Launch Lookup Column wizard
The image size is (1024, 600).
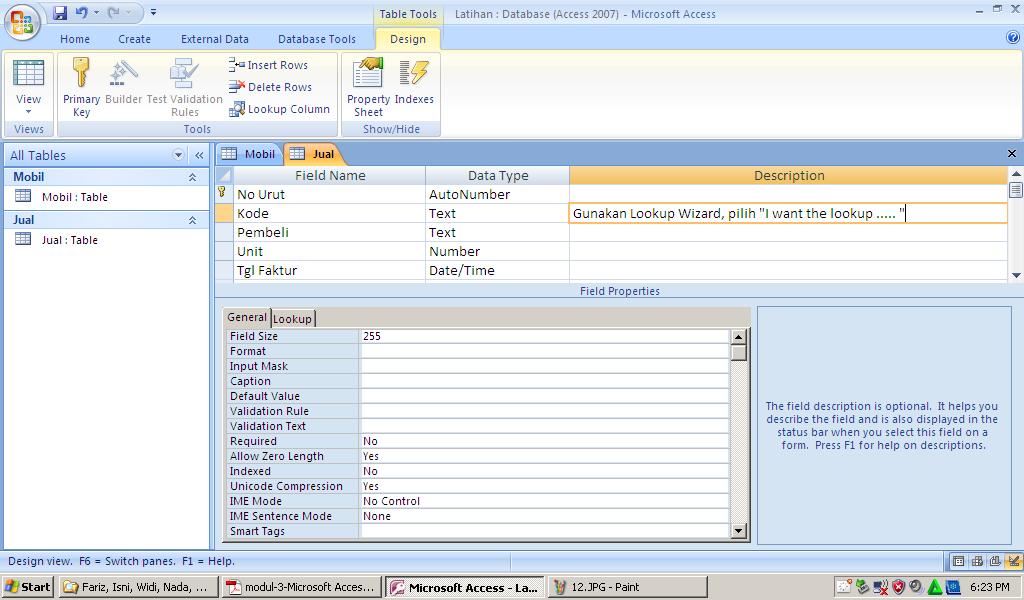point(280,109)
